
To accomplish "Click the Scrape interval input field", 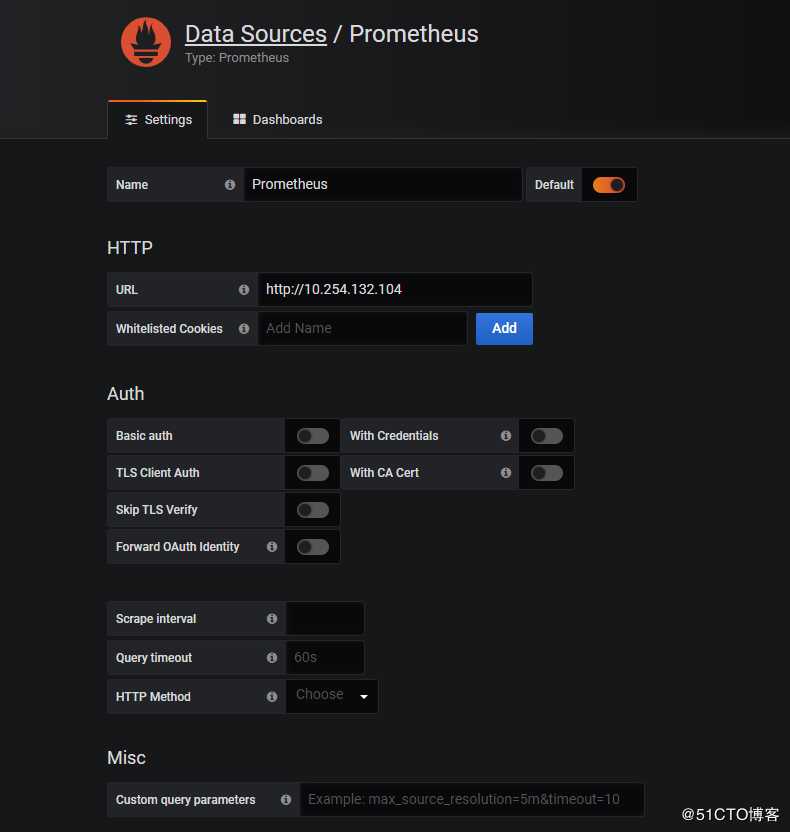I will [x=325, y=618].
